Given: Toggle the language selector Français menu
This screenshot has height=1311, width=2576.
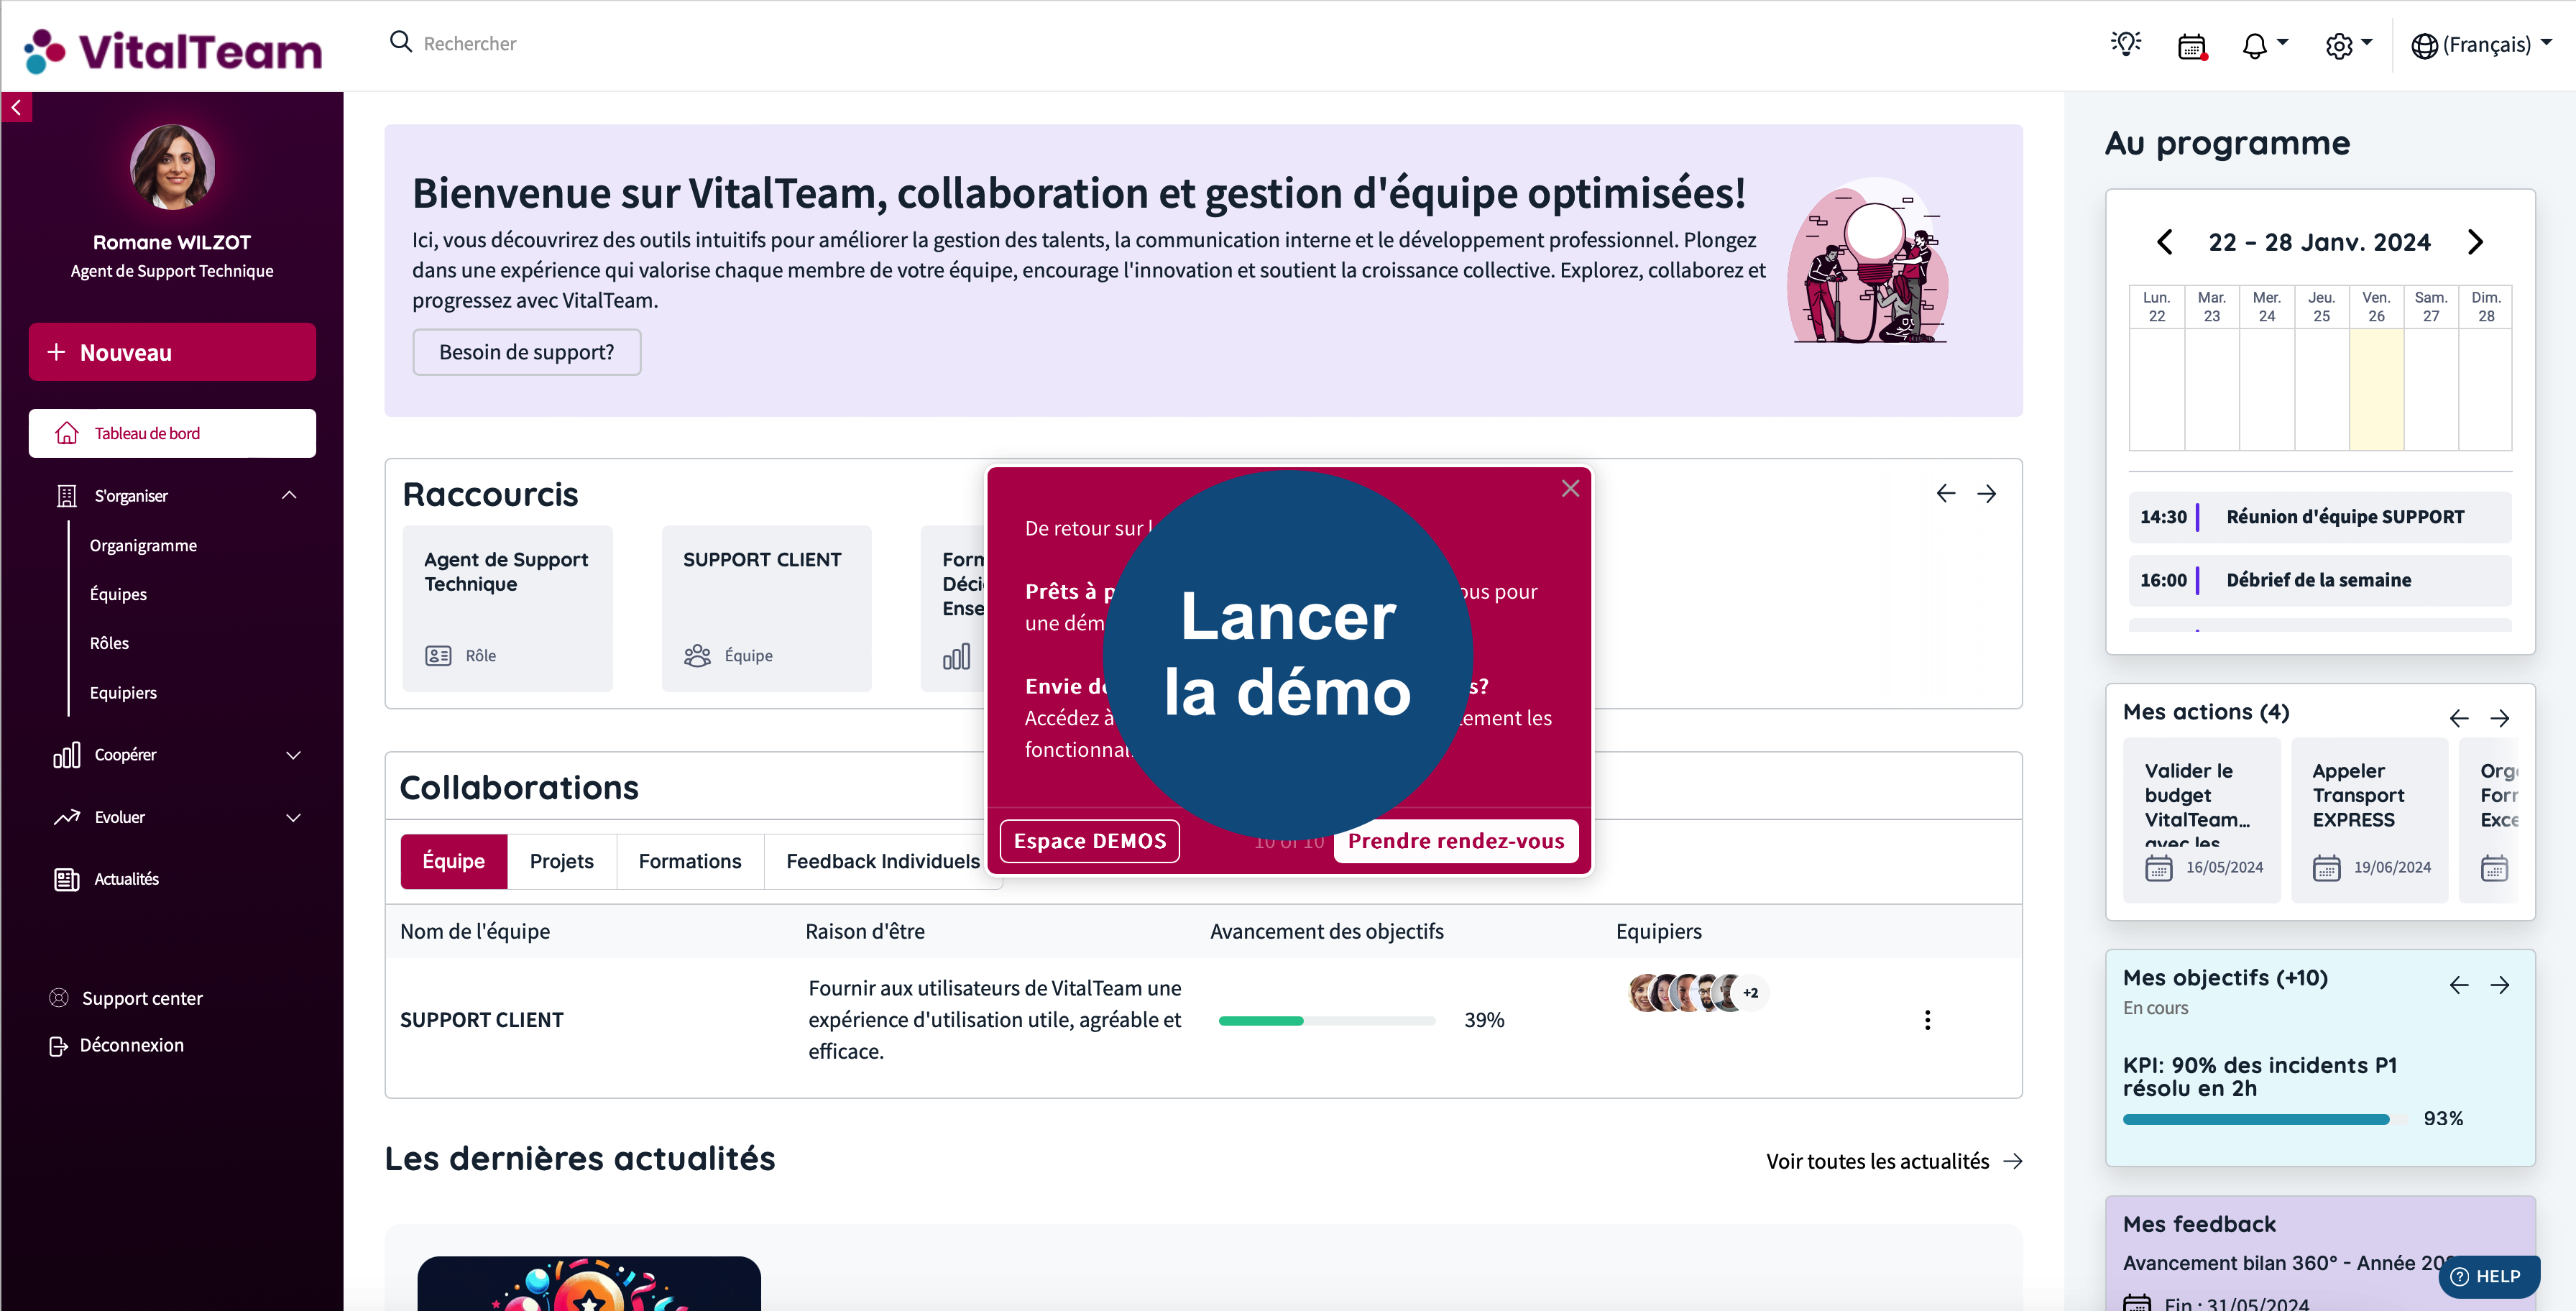Looking at the screenshot, I should tap(2484, 45).
